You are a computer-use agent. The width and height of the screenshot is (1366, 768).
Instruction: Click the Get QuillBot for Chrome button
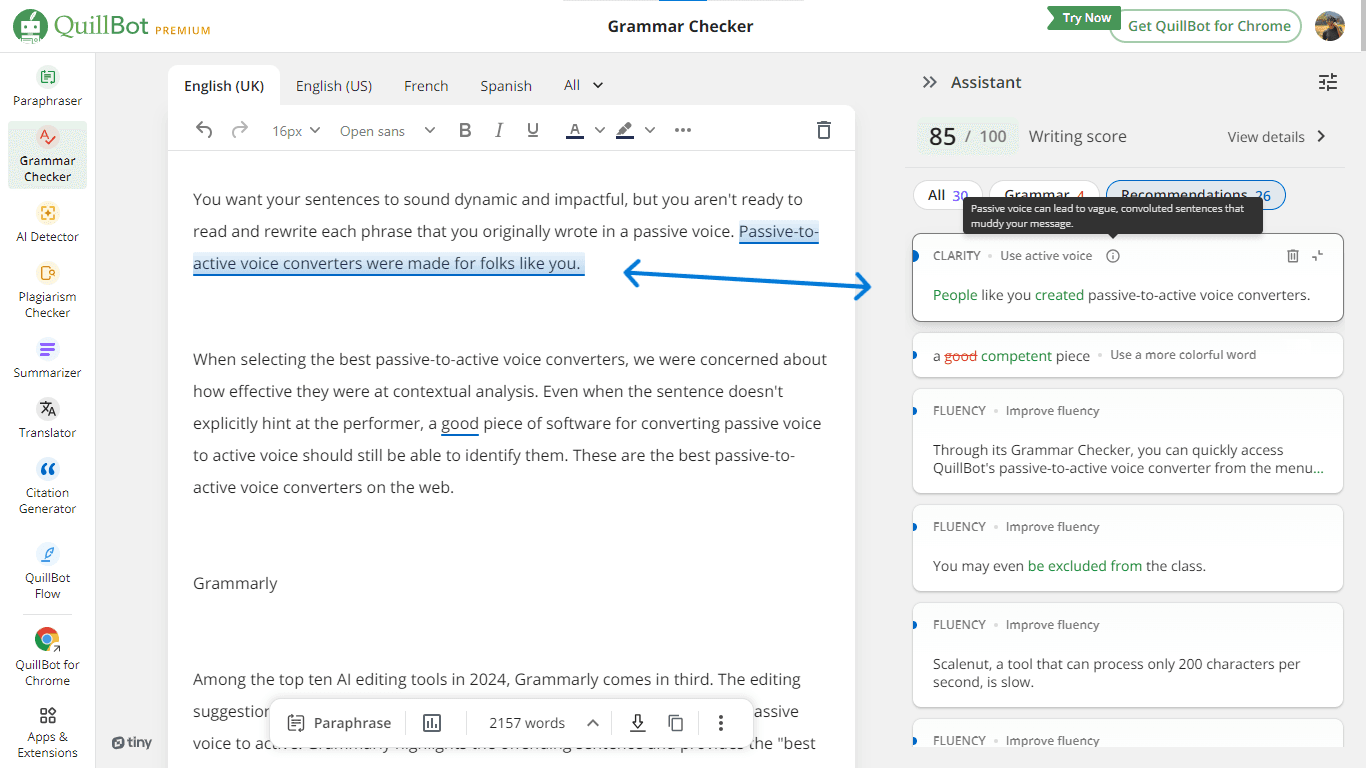coord(1208,26)
